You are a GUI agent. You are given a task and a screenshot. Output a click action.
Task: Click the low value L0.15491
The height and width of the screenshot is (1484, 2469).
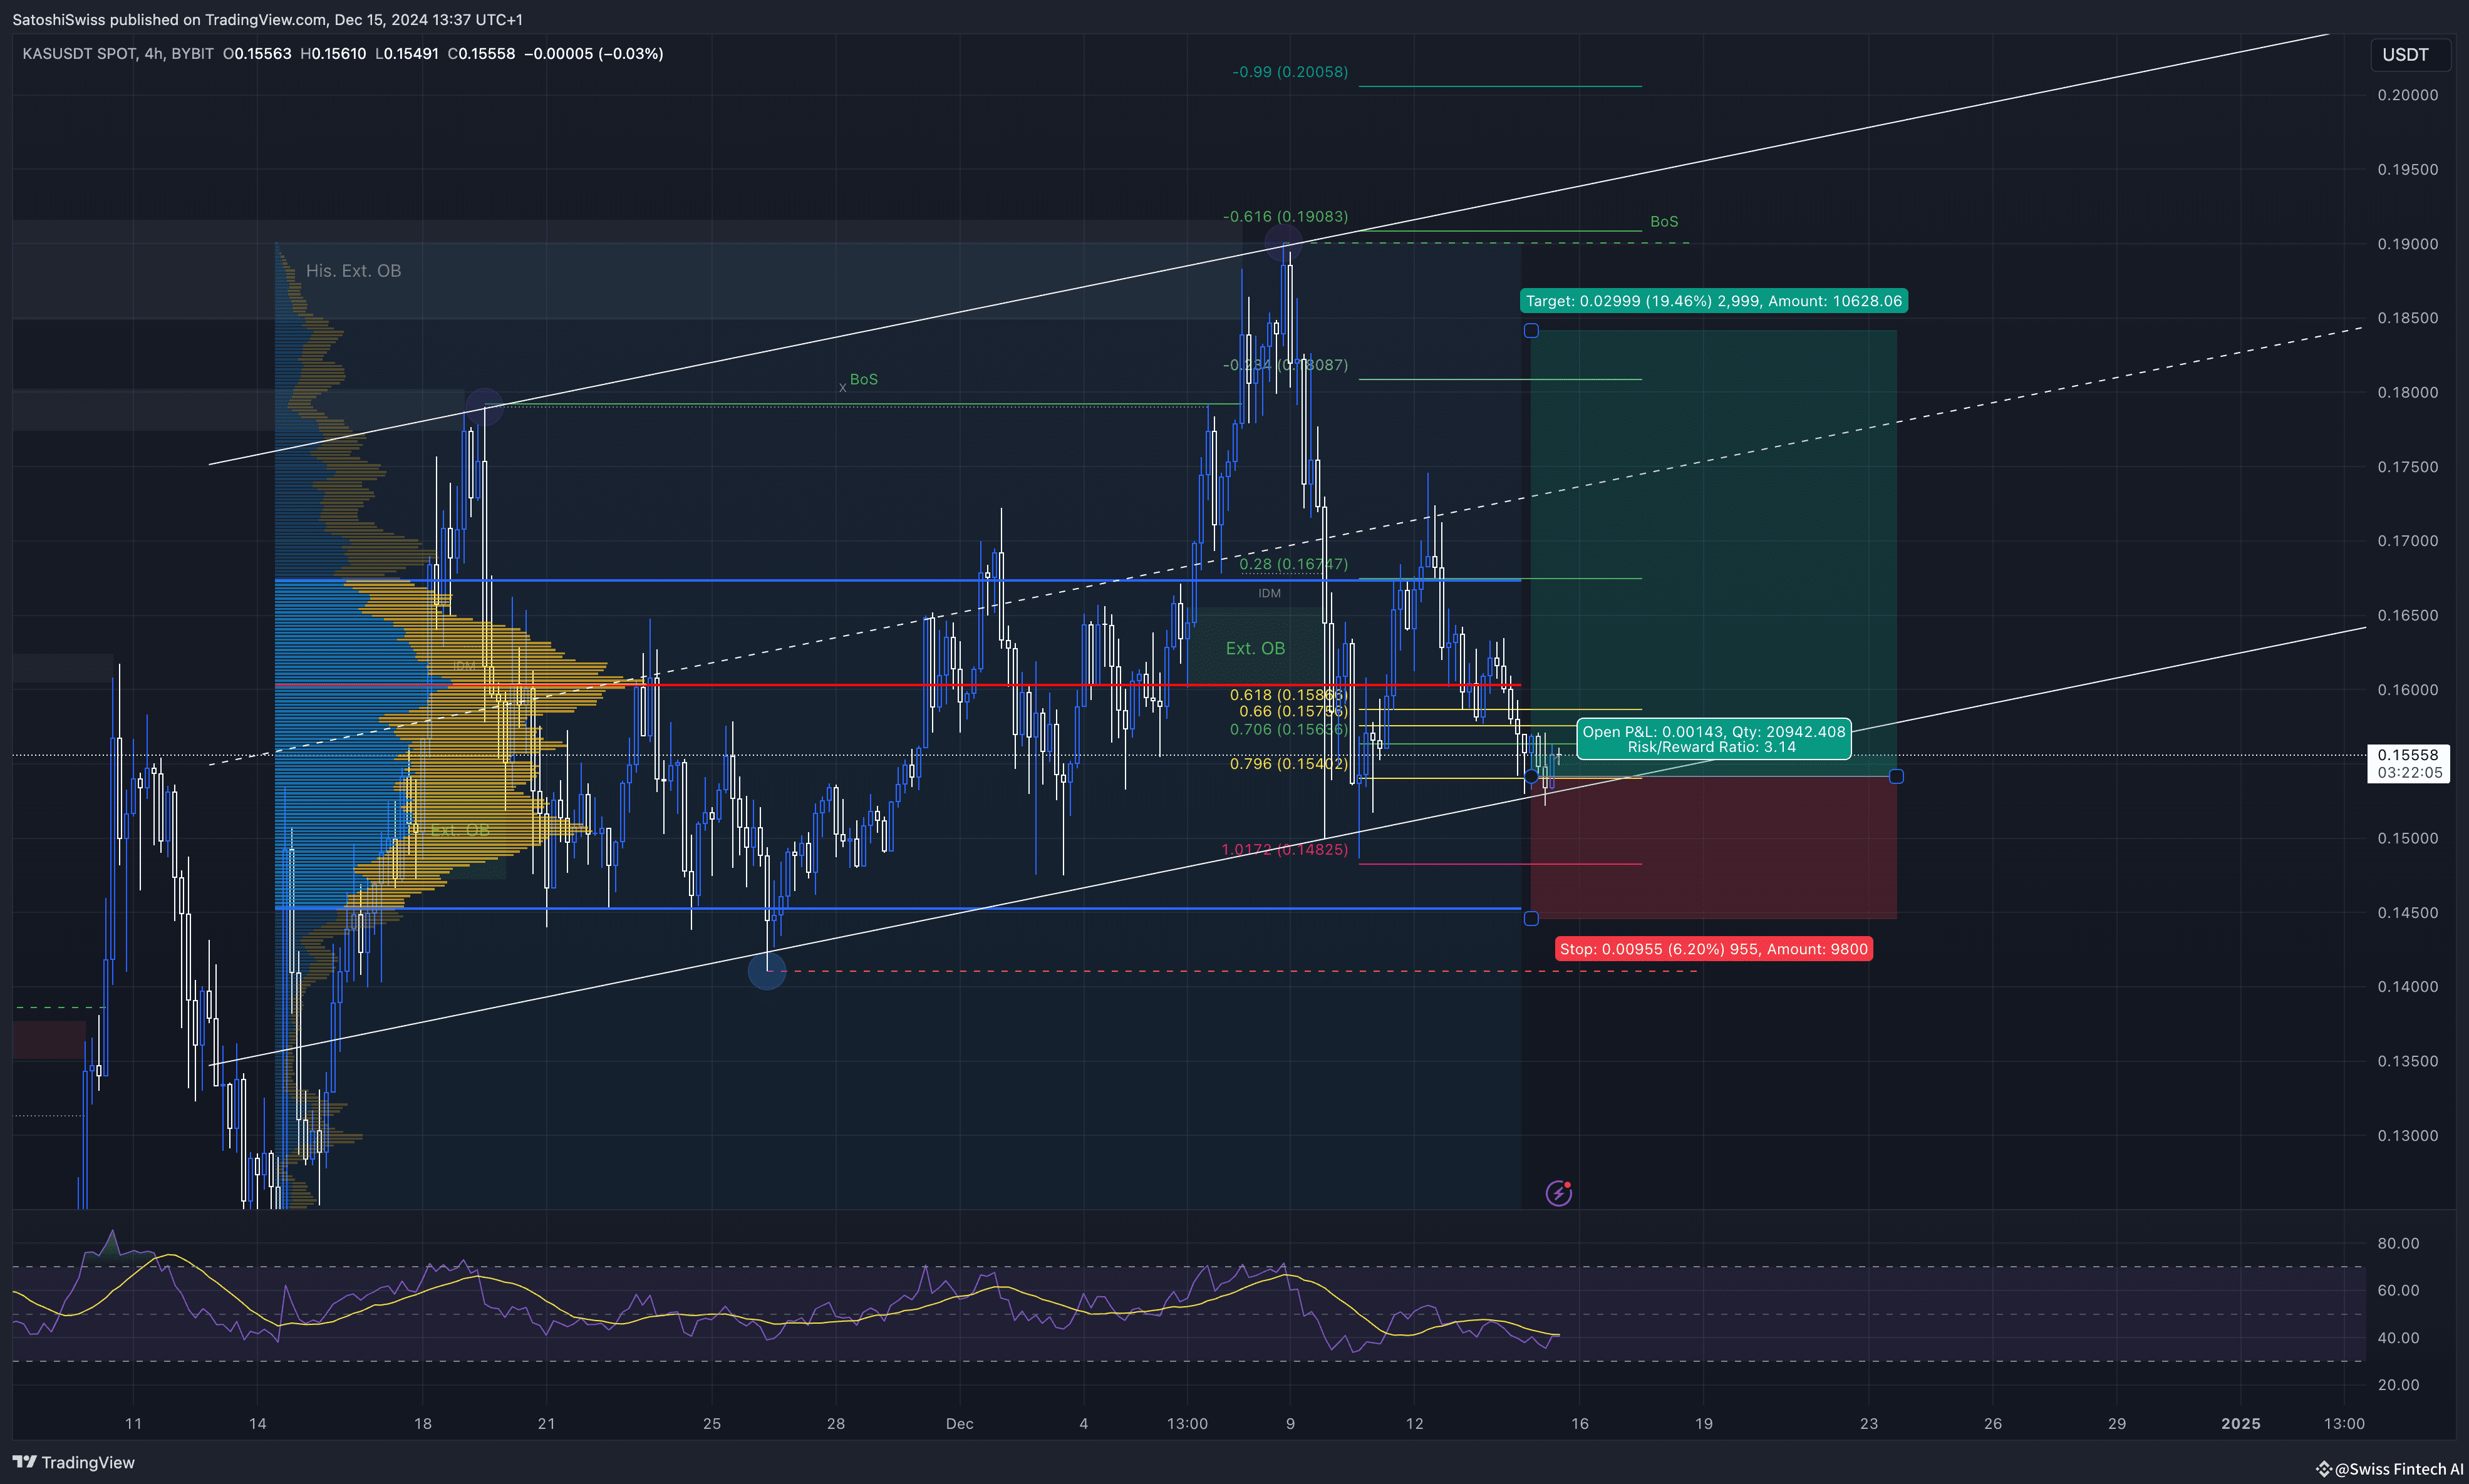[407, 54]
